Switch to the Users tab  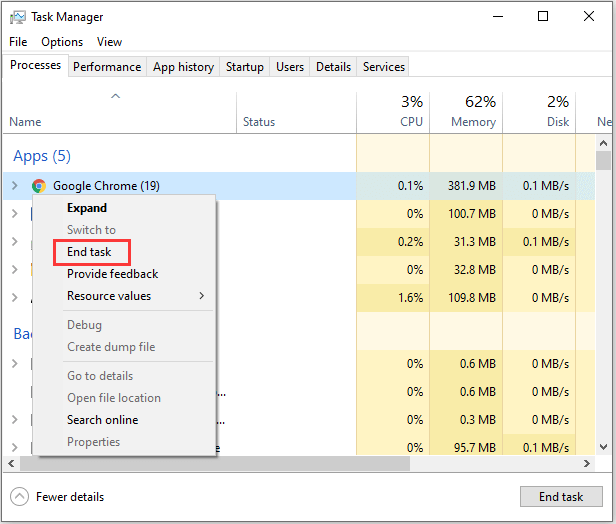[290, 67]
